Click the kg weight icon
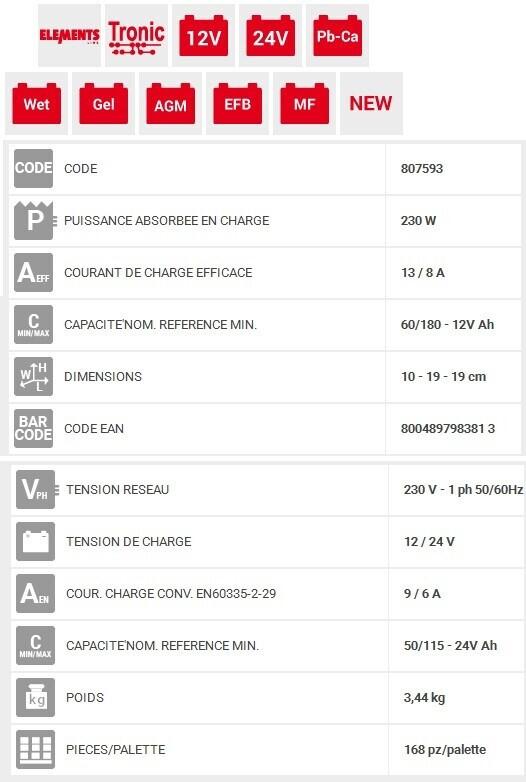 [35, 697]
